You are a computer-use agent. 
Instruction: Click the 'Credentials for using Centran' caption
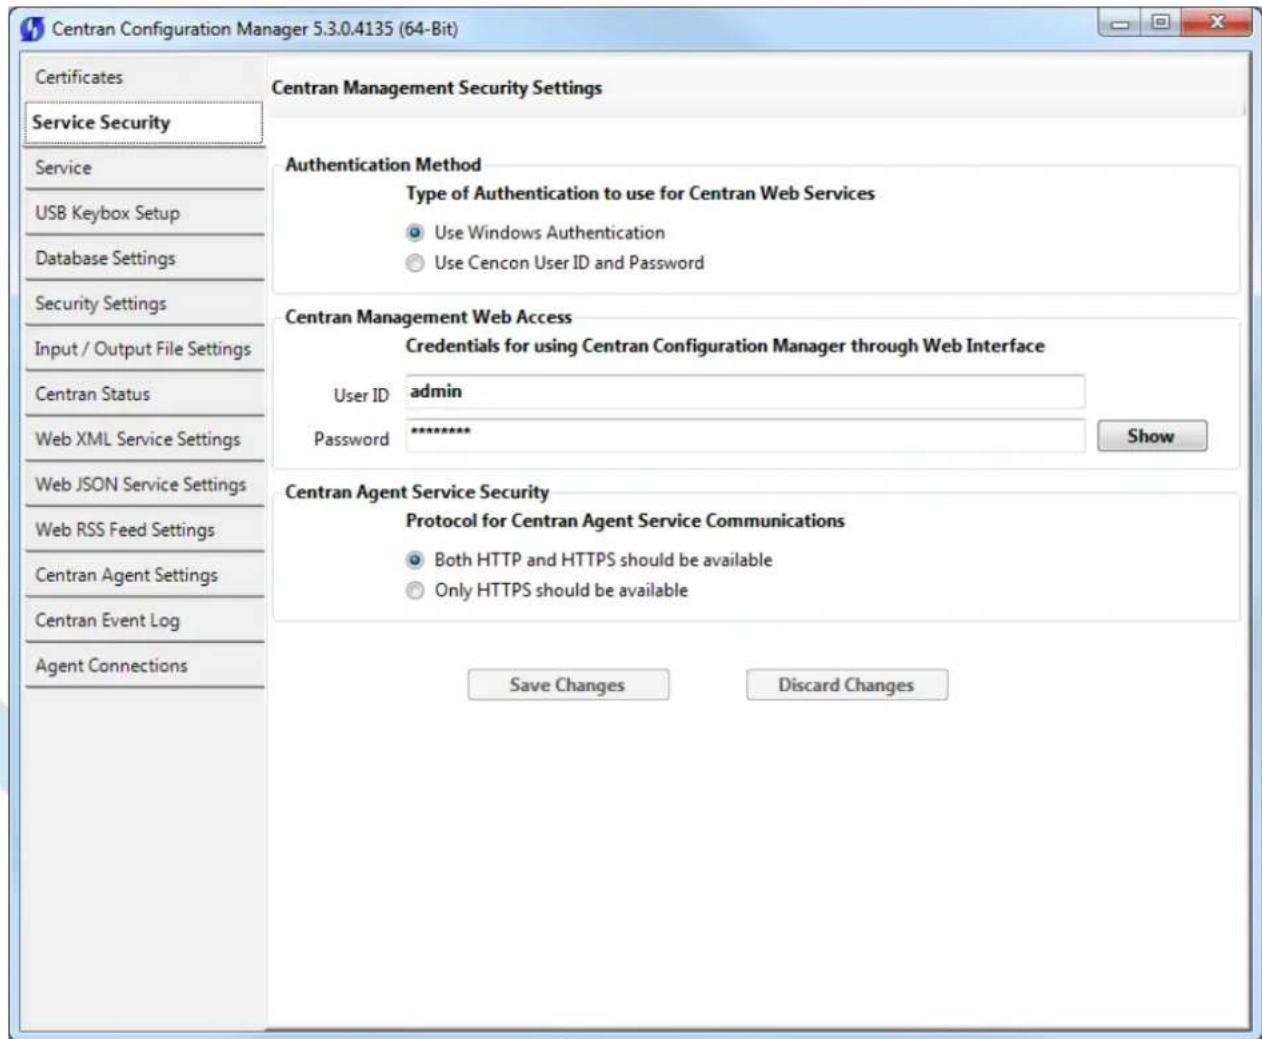[725, 346]
